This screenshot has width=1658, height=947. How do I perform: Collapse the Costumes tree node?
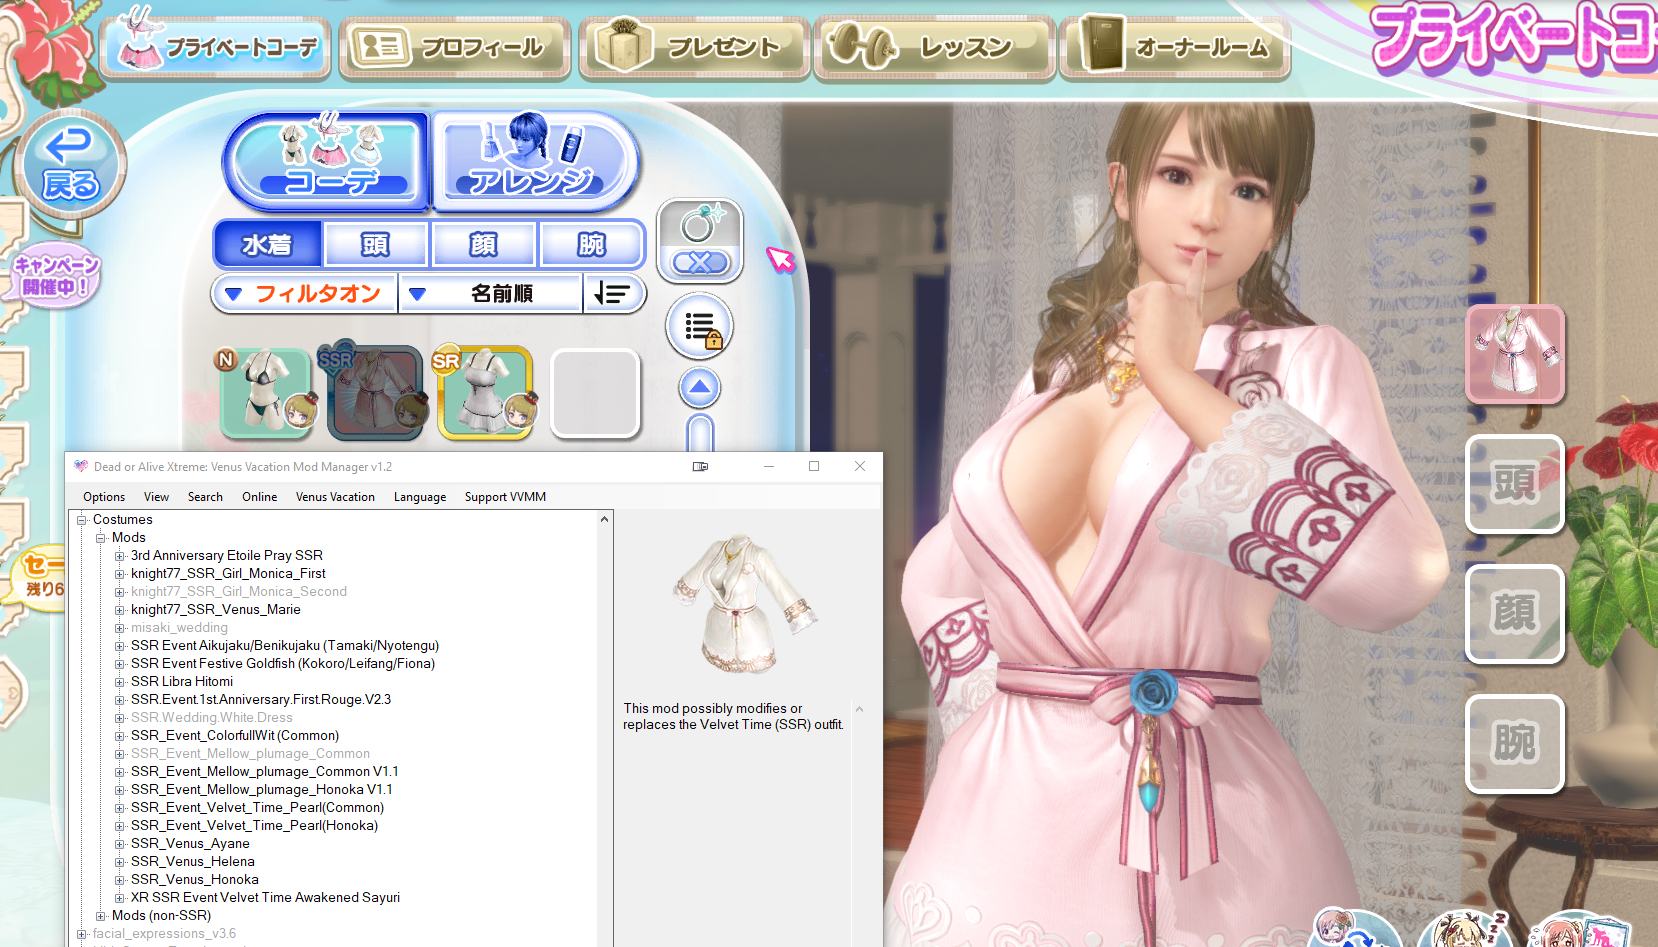tap(82, 520)
